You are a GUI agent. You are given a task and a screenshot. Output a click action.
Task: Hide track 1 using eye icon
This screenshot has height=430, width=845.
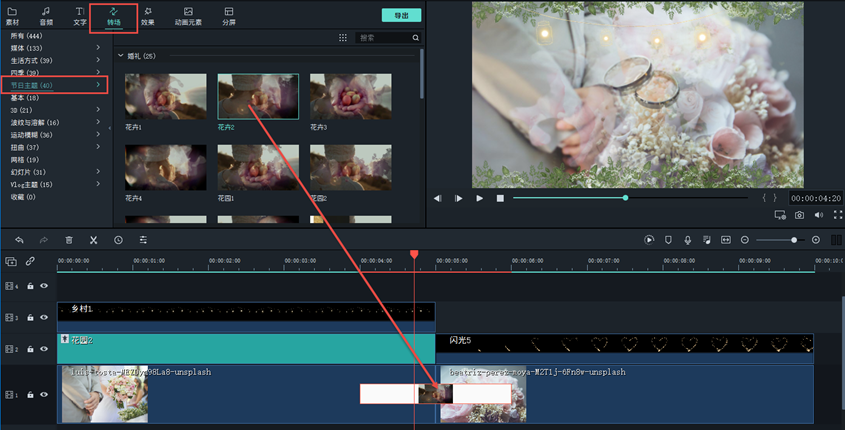click(x=44, y=395)
